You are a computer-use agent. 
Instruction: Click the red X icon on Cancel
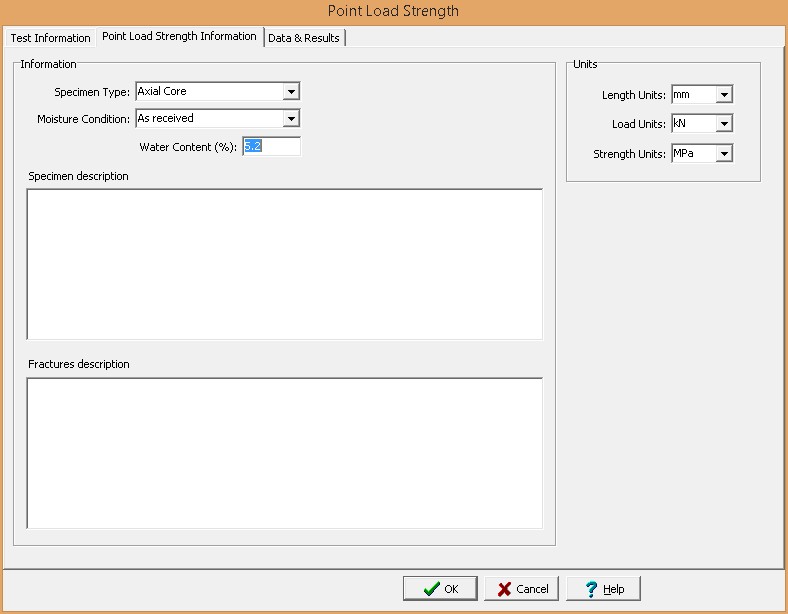(505, 589)
